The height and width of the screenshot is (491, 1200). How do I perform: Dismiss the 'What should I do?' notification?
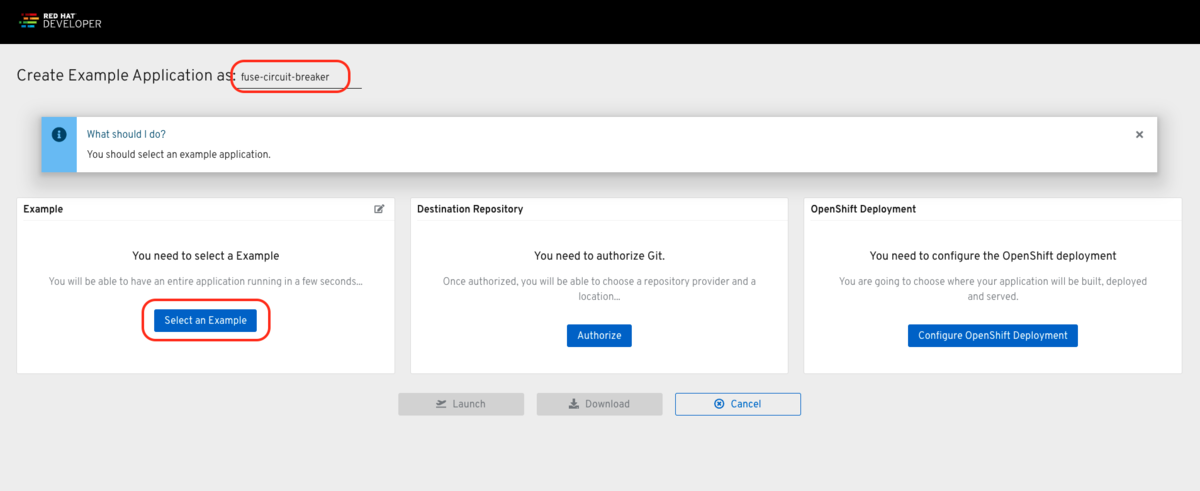click(x=1139, y=134)
